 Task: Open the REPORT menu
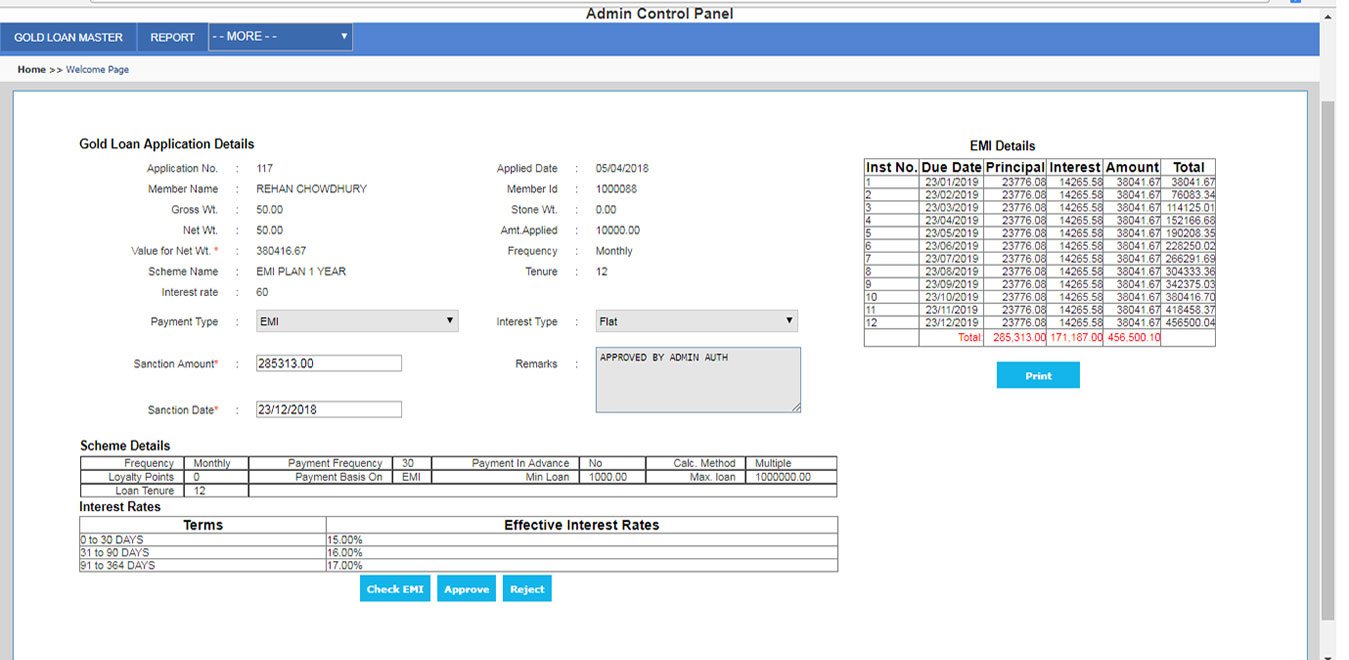(172, 37)
